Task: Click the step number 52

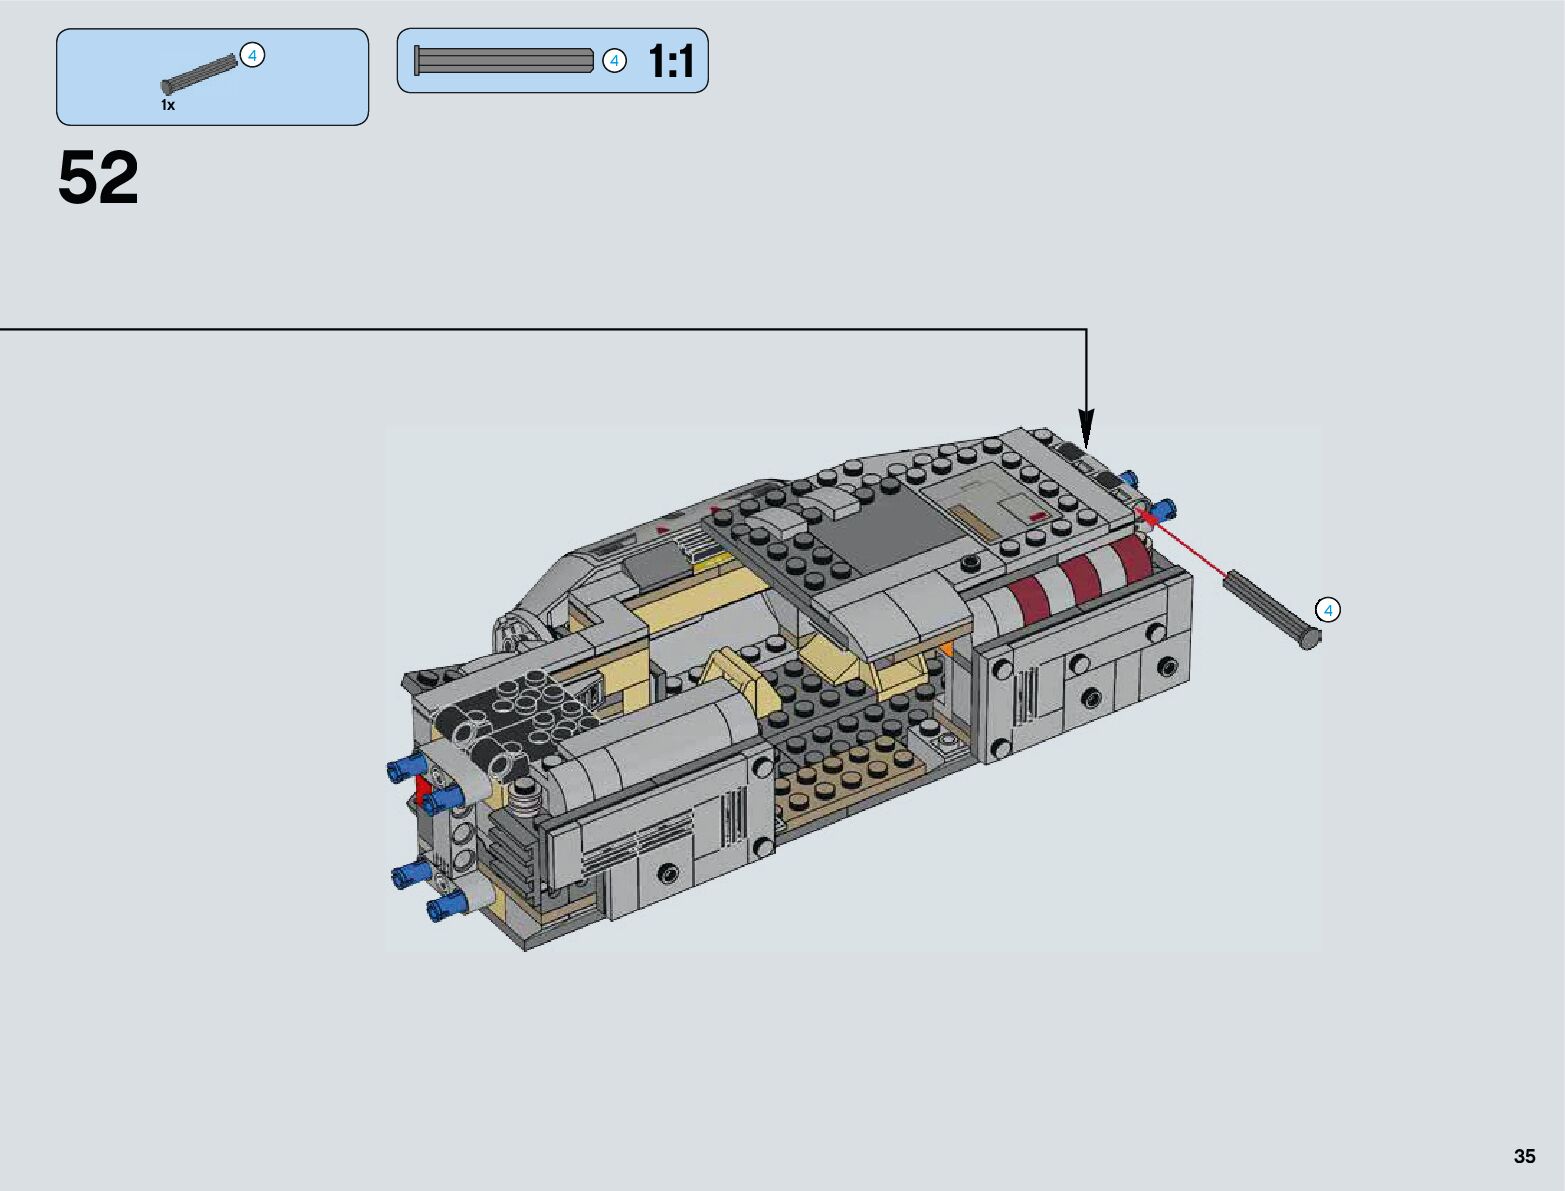Action: tap(98, 179)
